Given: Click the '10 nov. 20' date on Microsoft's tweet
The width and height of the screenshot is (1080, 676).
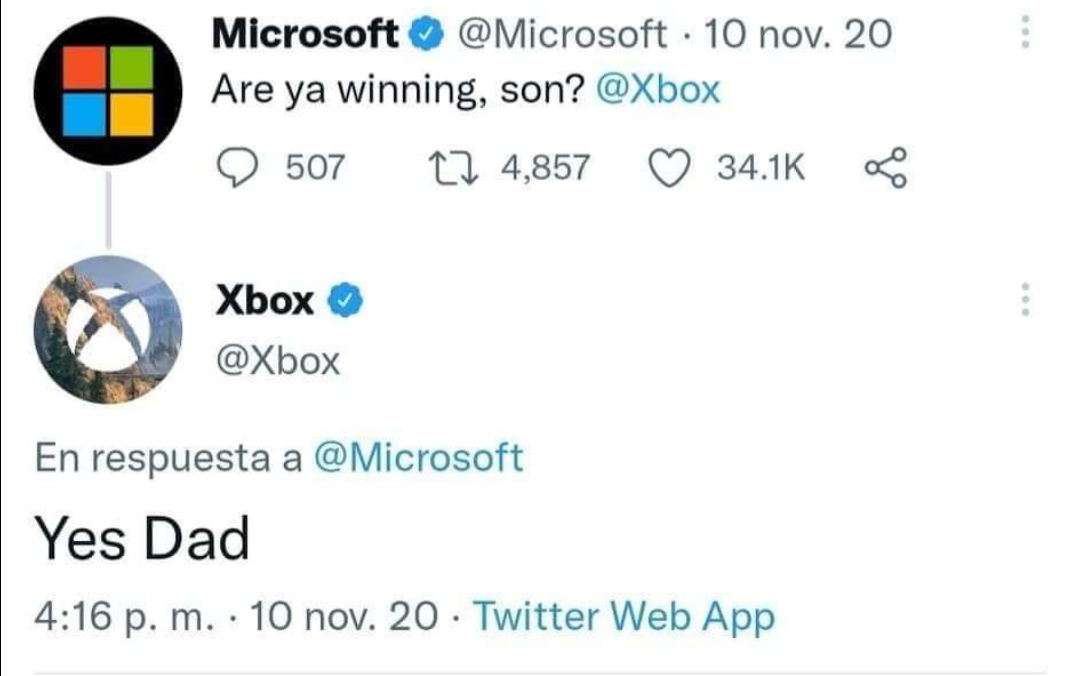Looking at the screenshot, I should pos(797,36).
